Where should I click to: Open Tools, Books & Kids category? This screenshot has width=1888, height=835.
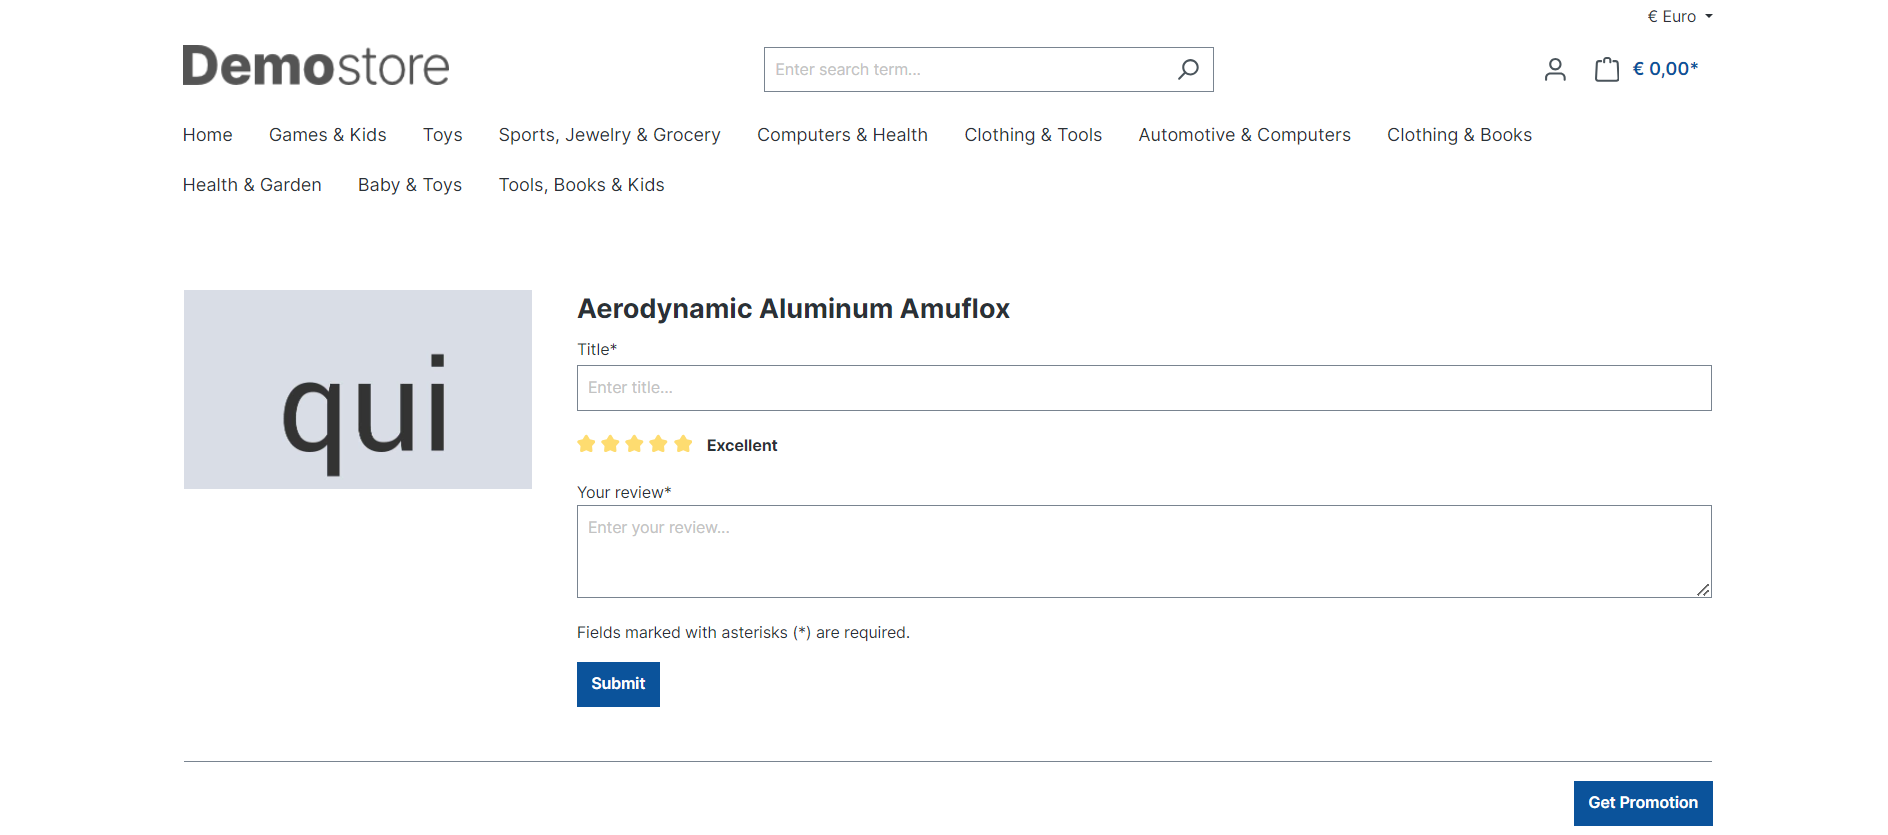581,185
